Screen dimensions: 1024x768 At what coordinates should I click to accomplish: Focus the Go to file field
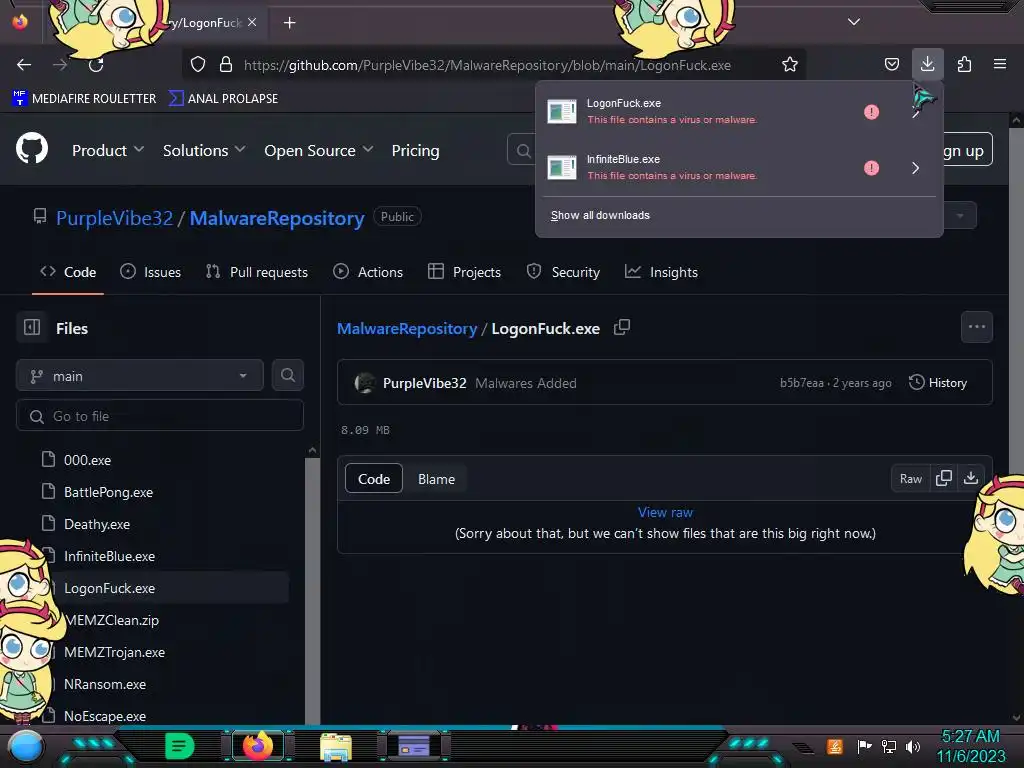pyautogui.click(x=160, y=416)
